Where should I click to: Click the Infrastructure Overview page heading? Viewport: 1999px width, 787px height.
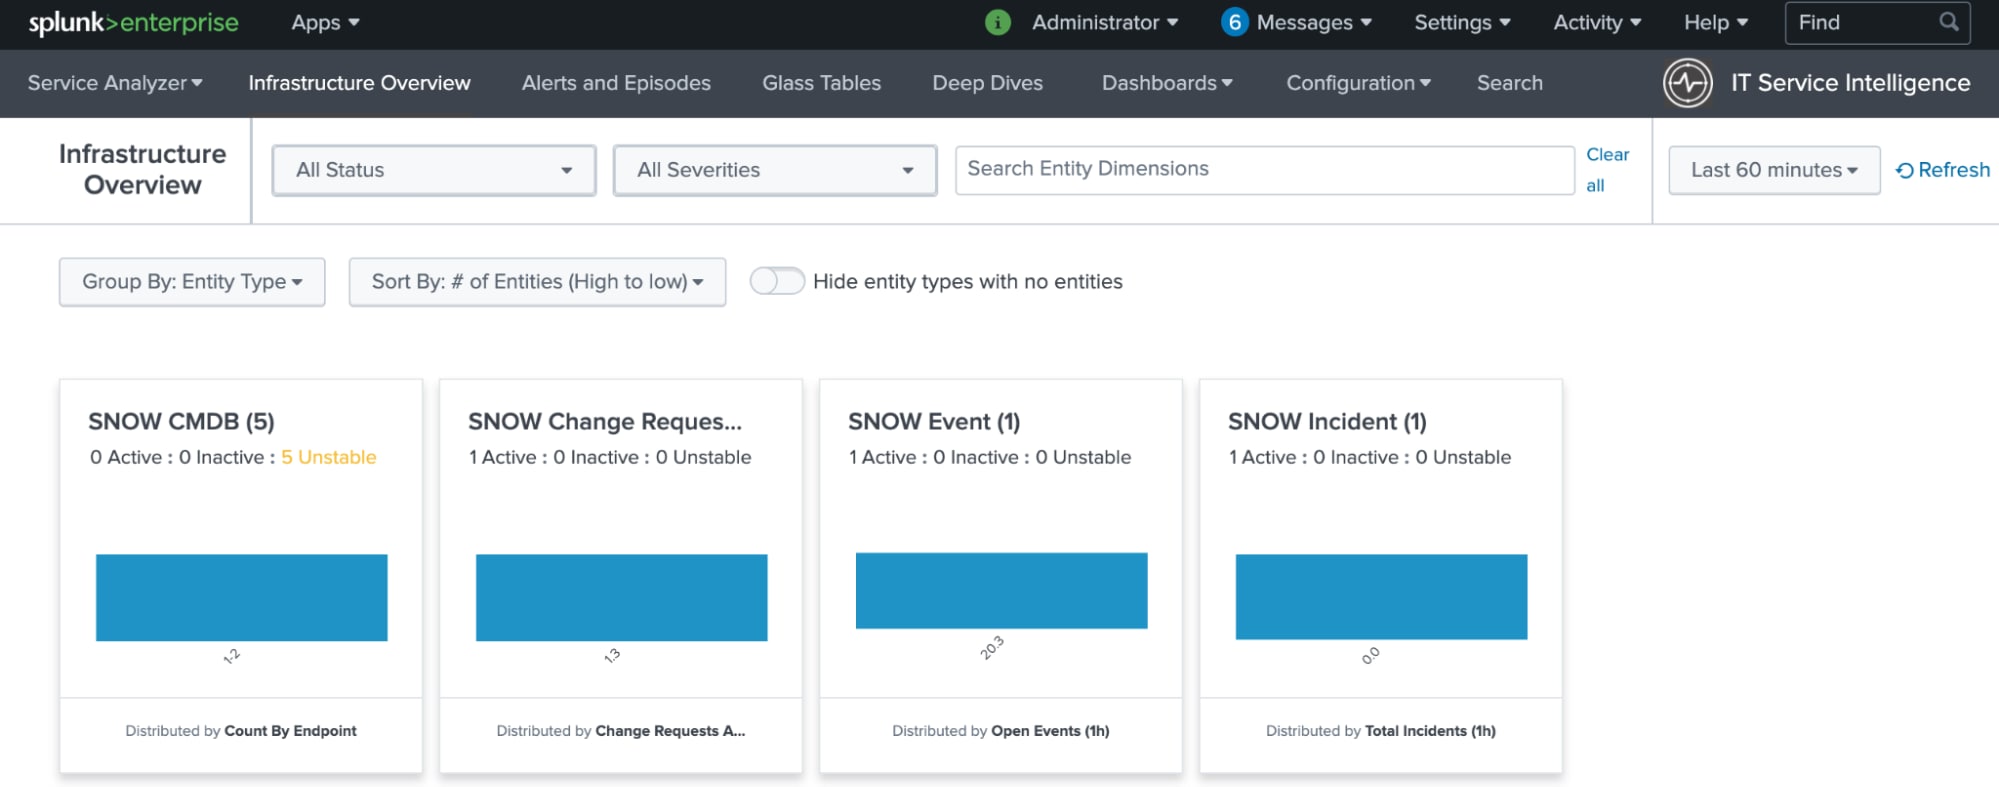[143, 169]
